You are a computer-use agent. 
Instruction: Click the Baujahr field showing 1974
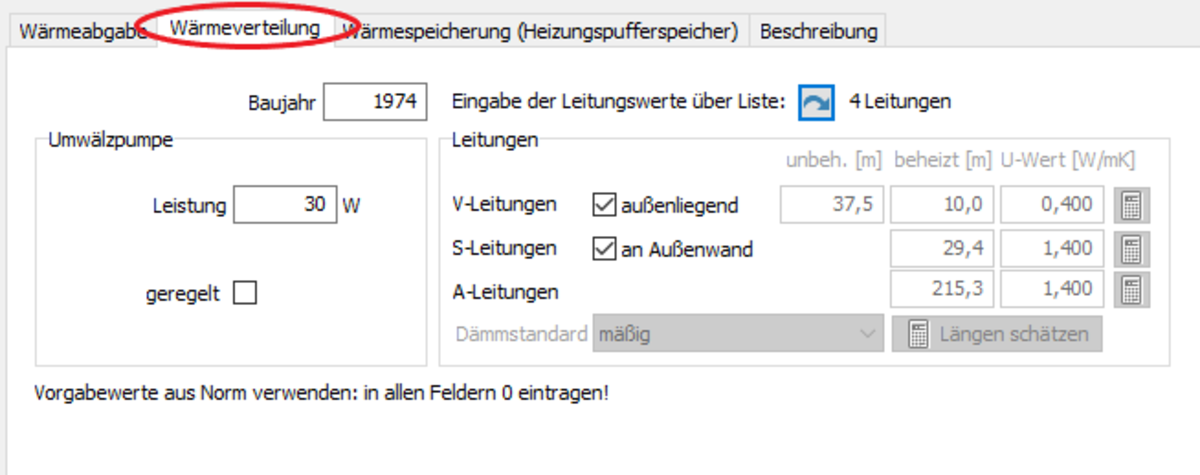(x=376, y=102)
